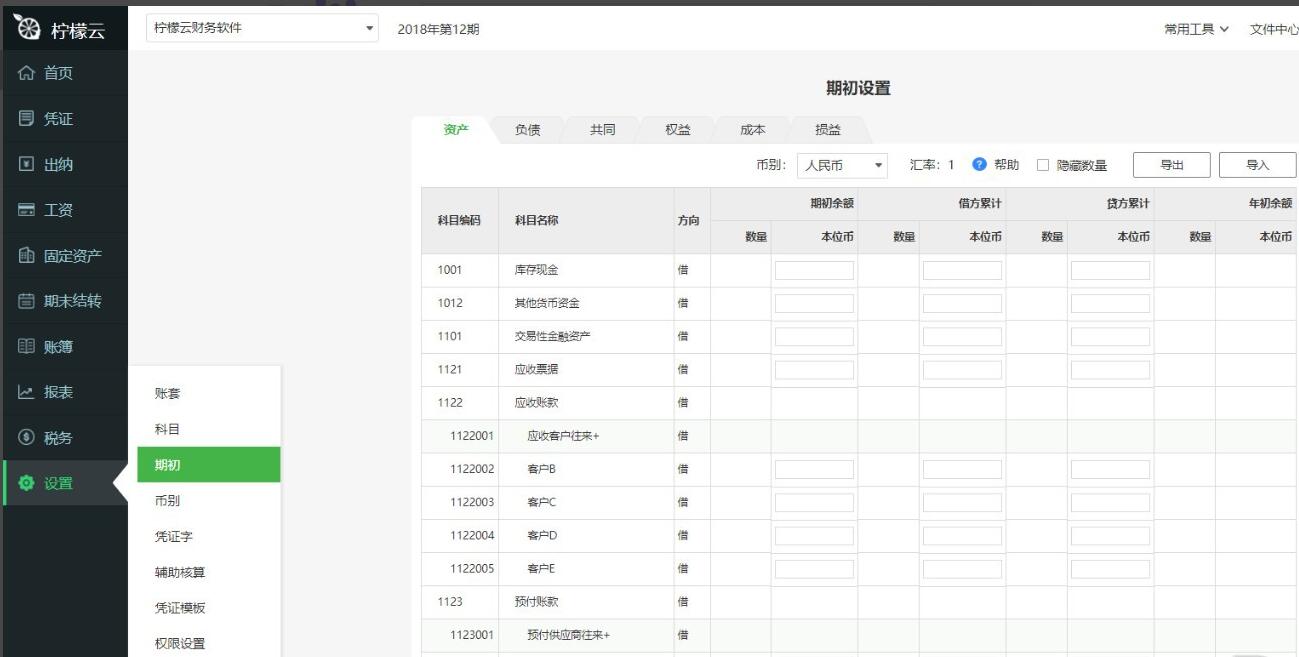Expand the 常用工具 dropdown menu
This screenshot has height=657, width=1299.
[x=1196, y=29]
